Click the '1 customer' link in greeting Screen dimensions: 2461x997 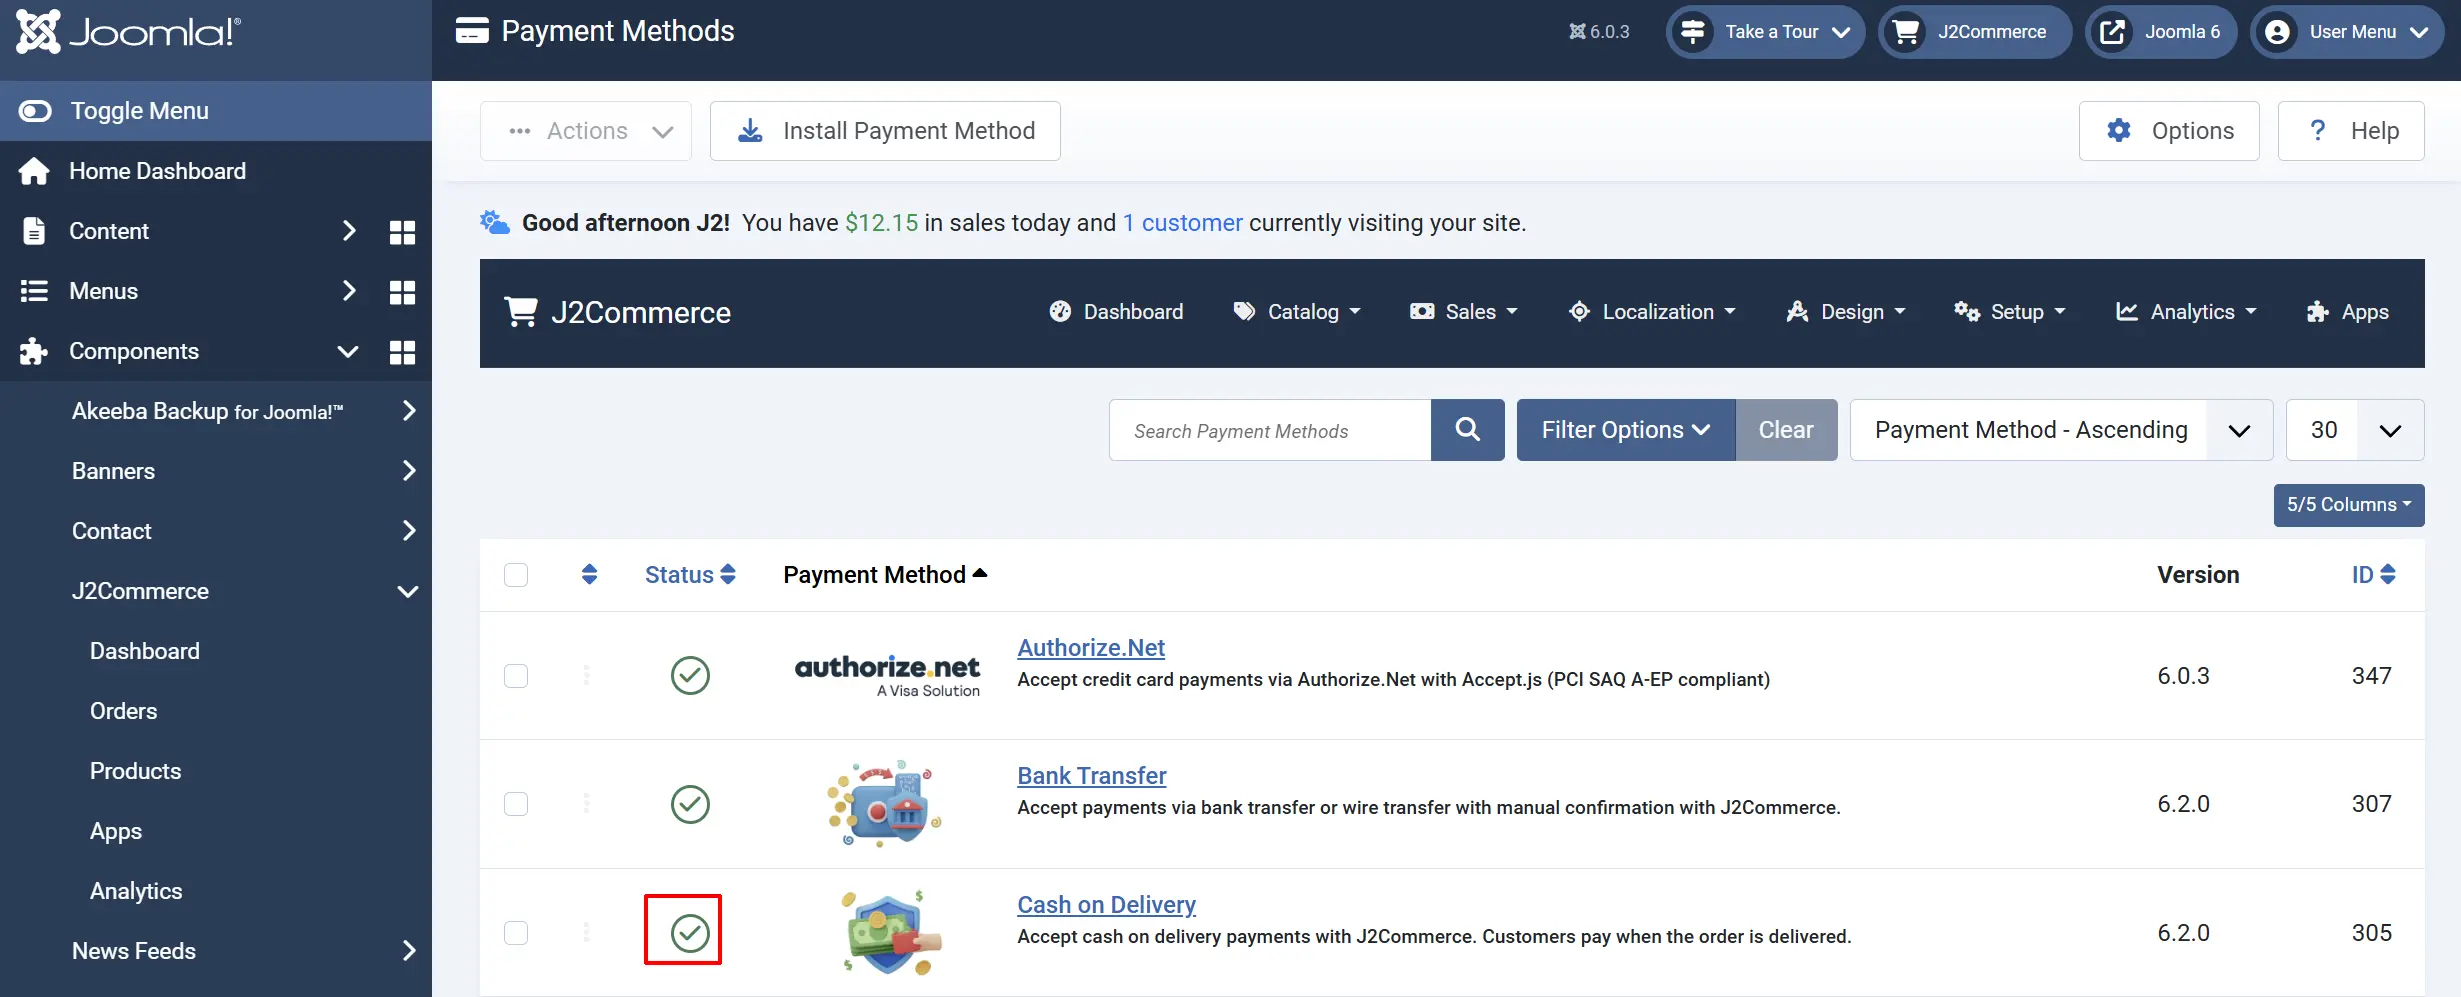(x=1182, y=223)
